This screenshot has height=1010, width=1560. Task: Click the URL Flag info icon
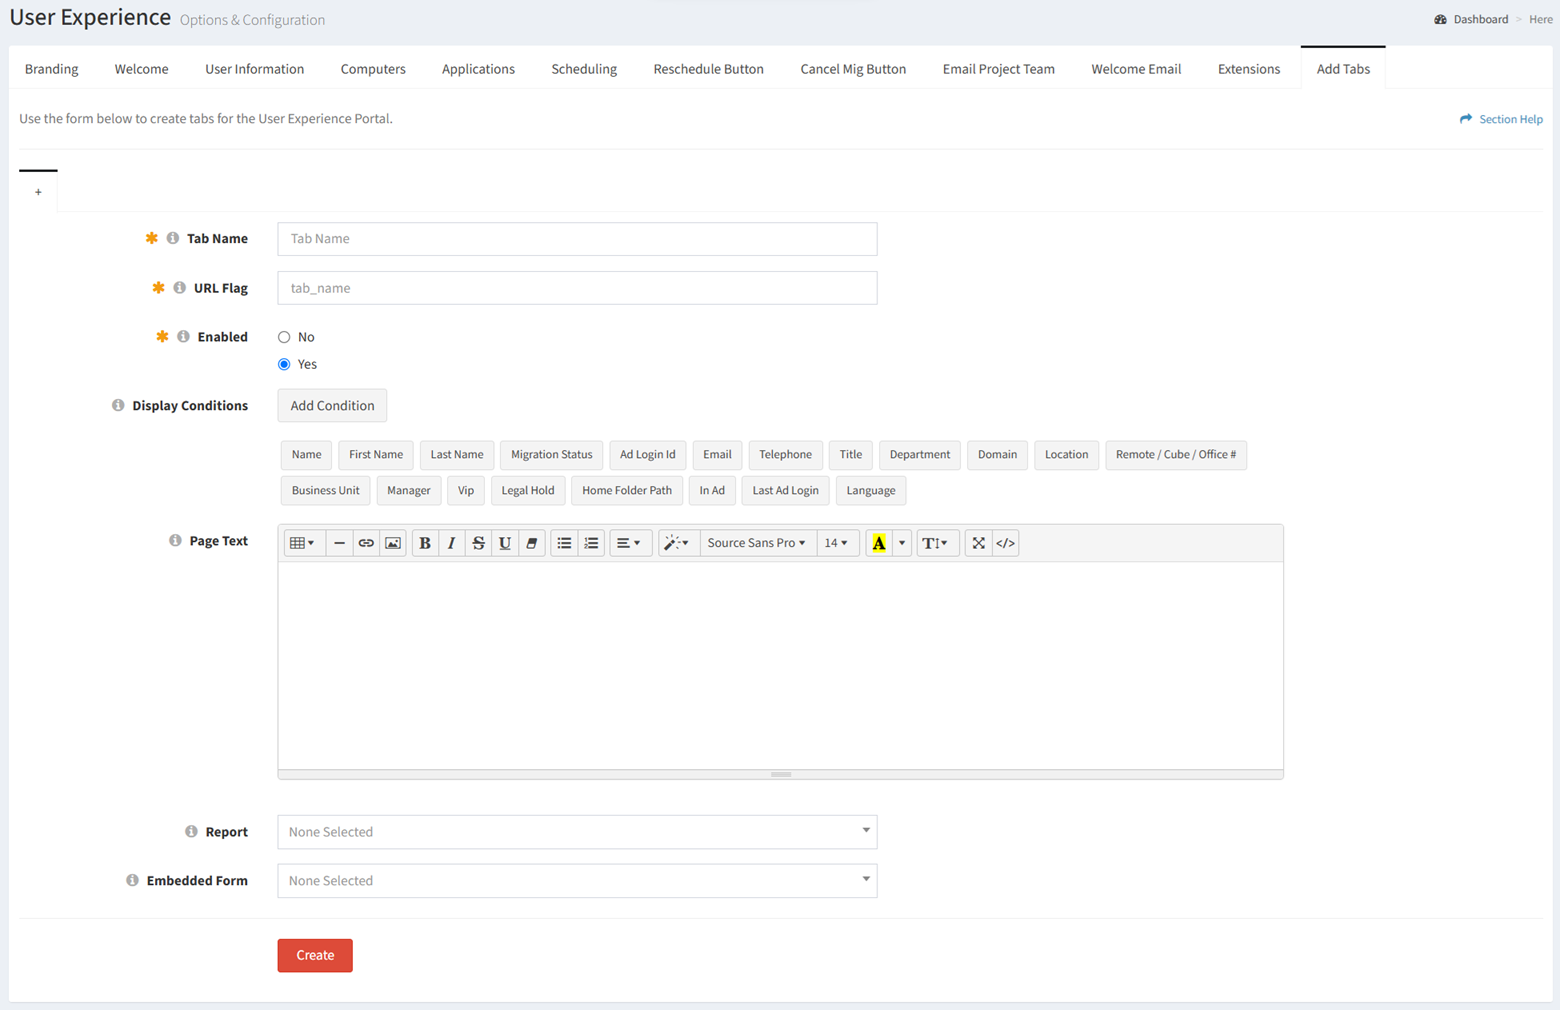pos(180,288)
